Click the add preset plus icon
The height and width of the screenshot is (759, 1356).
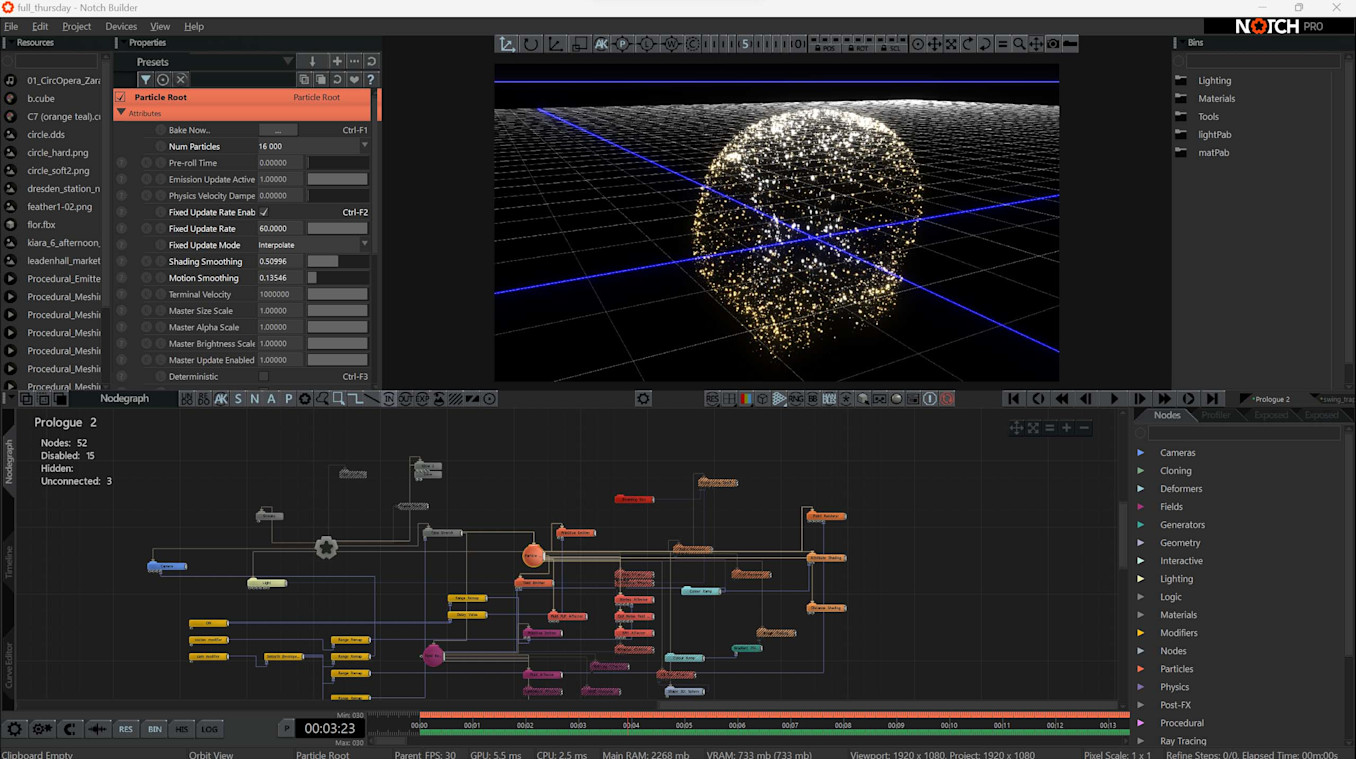tap(337, 62)
